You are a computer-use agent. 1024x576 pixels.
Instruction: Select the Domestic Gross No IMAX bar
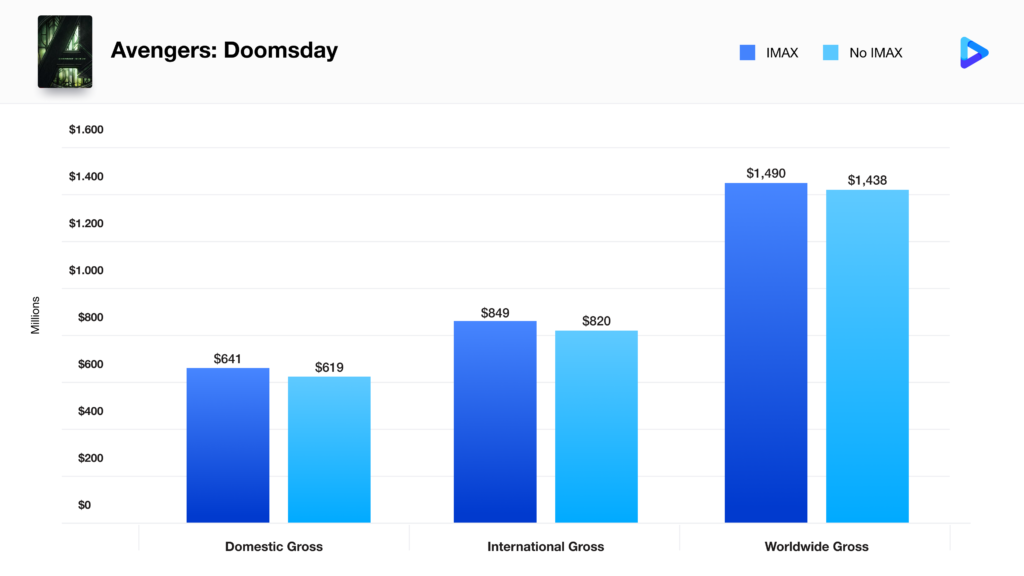[329, 449]
